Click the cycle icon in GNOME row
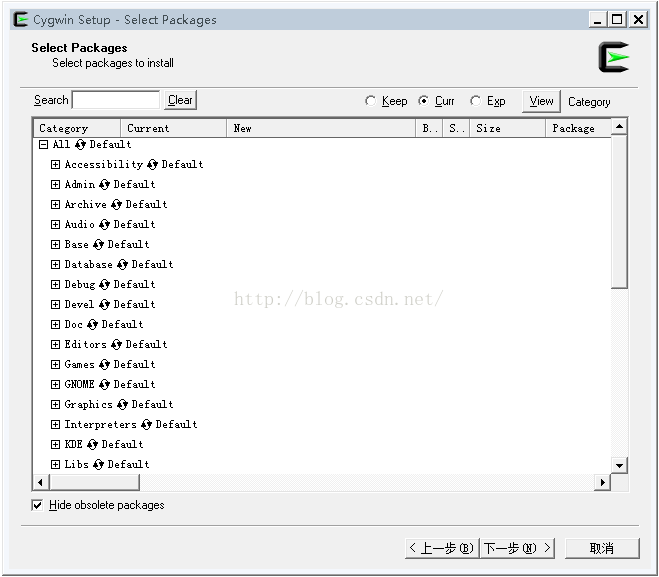The image size is (659, 577). (x=104, y=385)
